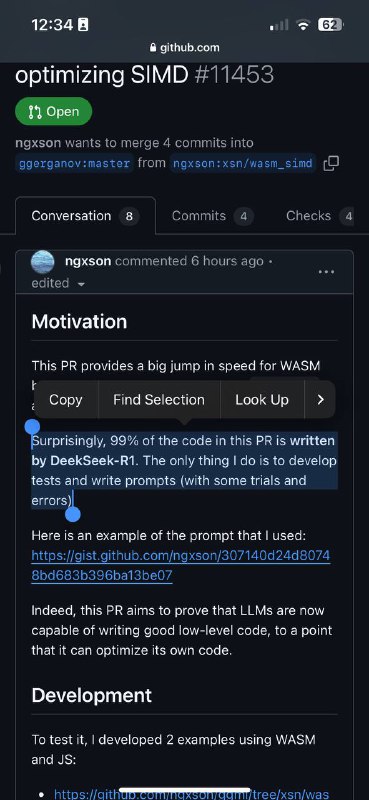Tap the battery indicator in status bar
369x800 pixels.
331,24
